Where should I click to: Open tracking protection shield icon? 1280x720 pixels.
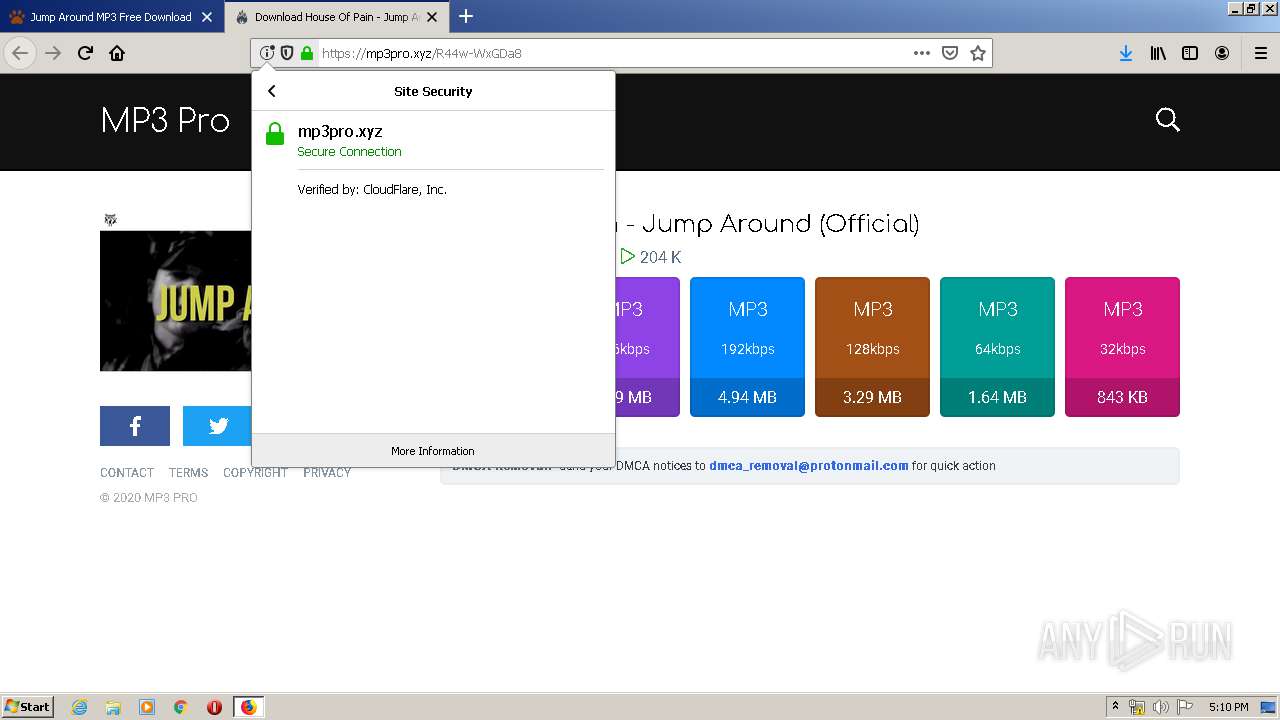click(x=287, y=53)
